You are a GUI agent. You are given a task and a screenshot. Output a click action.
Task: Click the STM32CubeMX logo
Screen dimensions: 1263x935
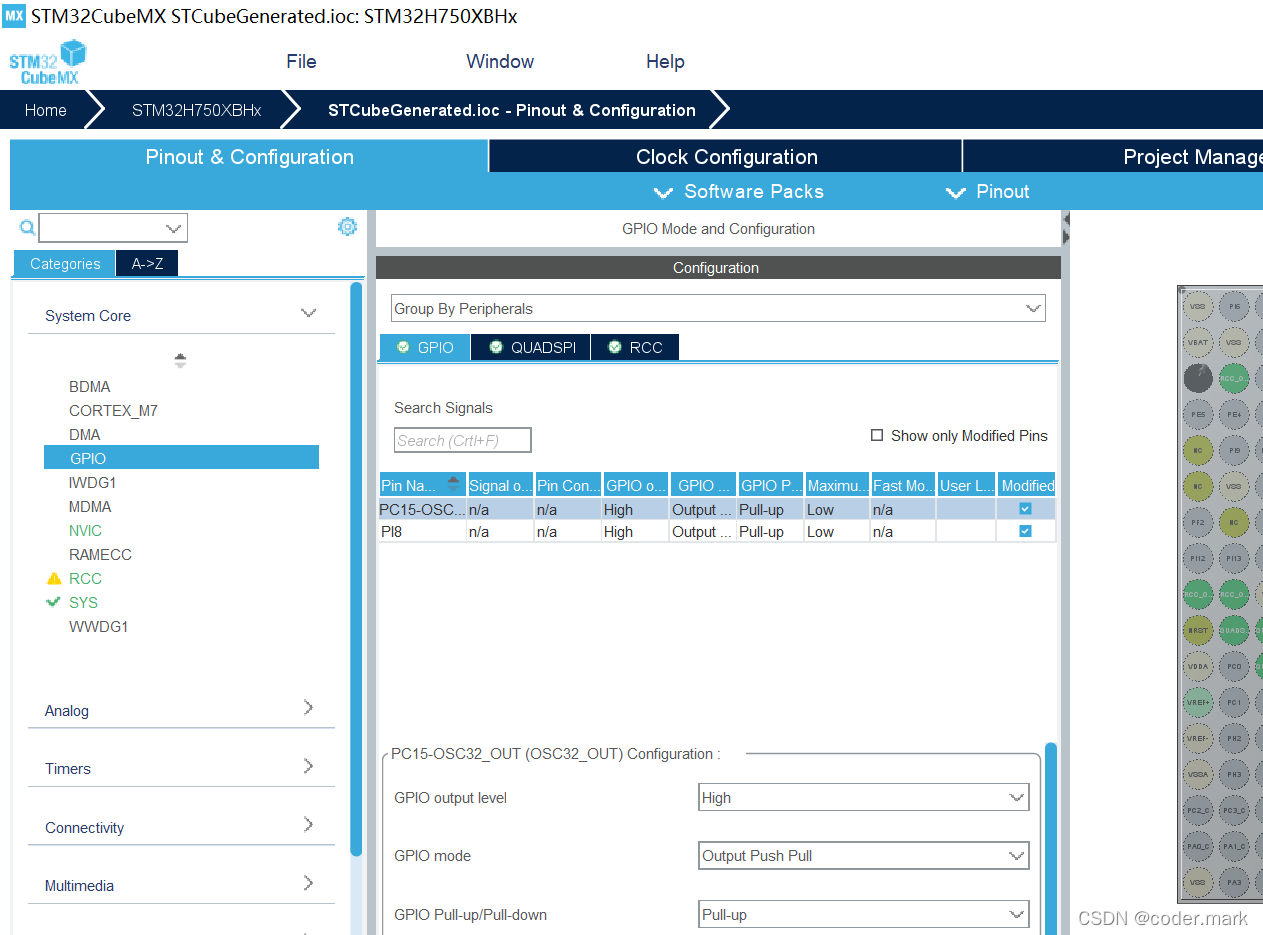click(47, 61)
